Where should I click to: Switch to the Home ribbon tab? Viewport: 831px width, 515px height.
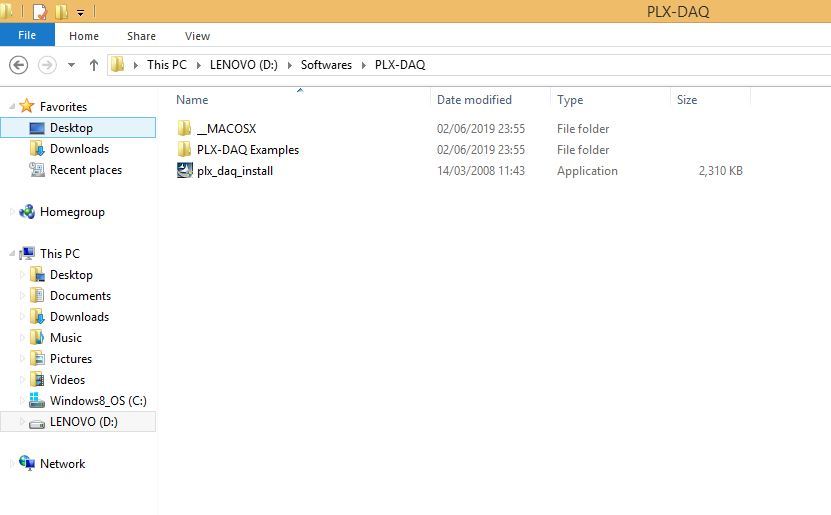click(x=84, y=36)
